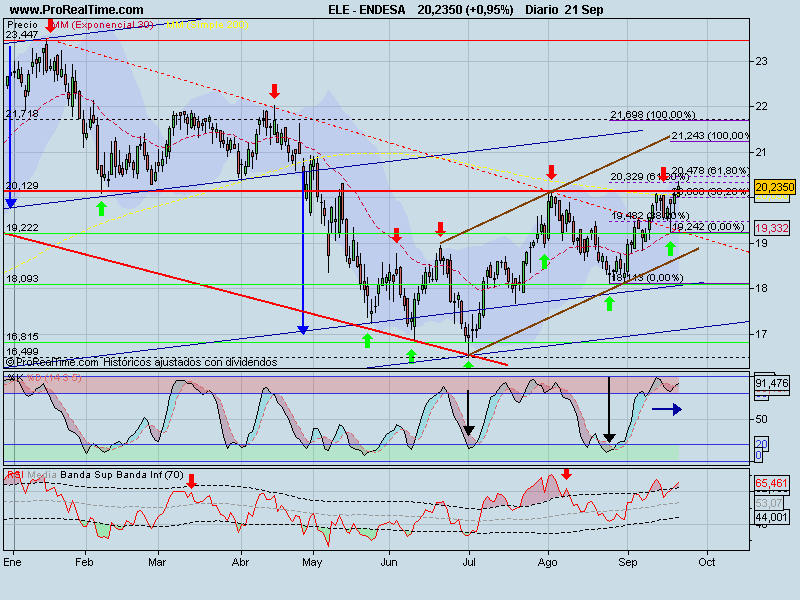Select the 21,243 (100,00% Fibonacci label
800x600 pixels.
pyautogui.click(x=710, y=136)
